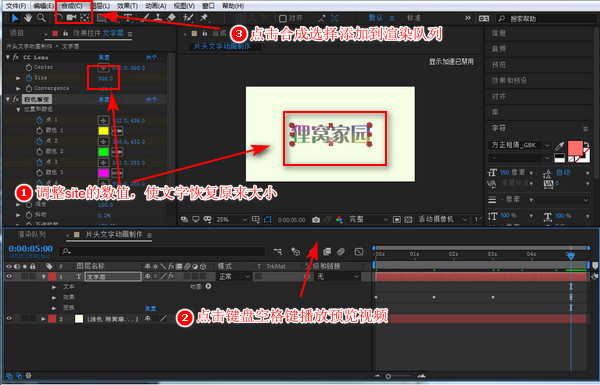
Task: Open the magenta 颜色 3 swatch
Action: point(103,173)
